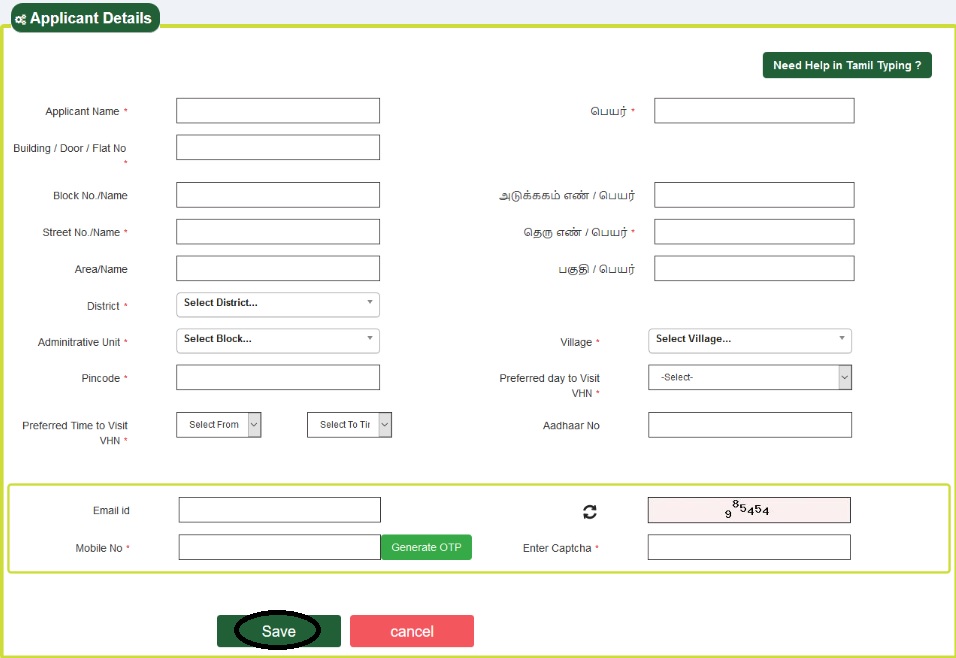Click the captcha refresh icon
The image size is (956, 658).
[590, 512]
